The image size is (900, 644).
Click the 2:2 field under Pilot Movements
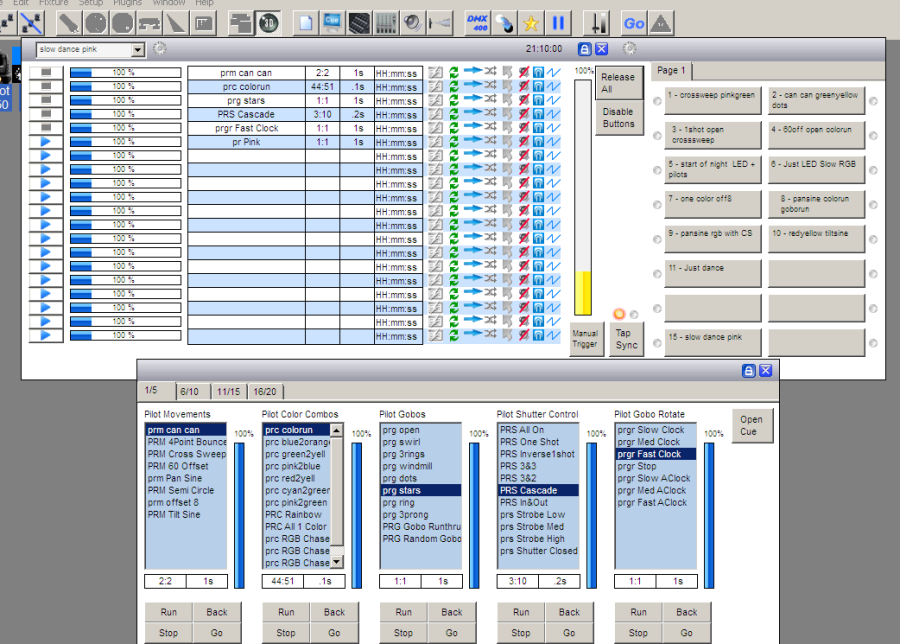165,581
